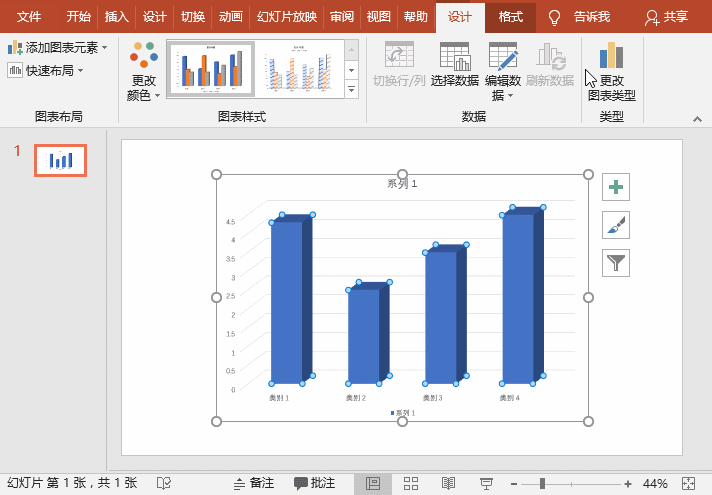The height and width of the screenshot is (495, 712).
Task: Click the top-left chart resize handle
Action: point(217,174)
